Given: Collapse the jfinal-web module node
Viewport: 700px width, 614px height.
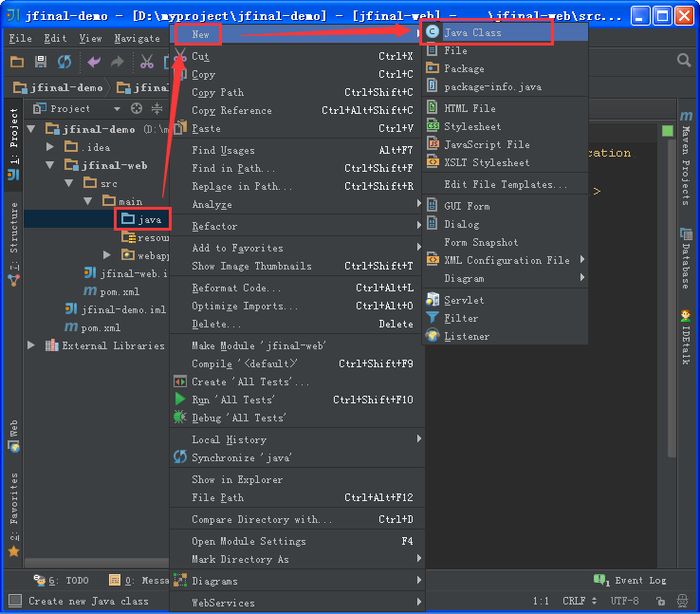Looking at the screenshot, I should [50, 165].
